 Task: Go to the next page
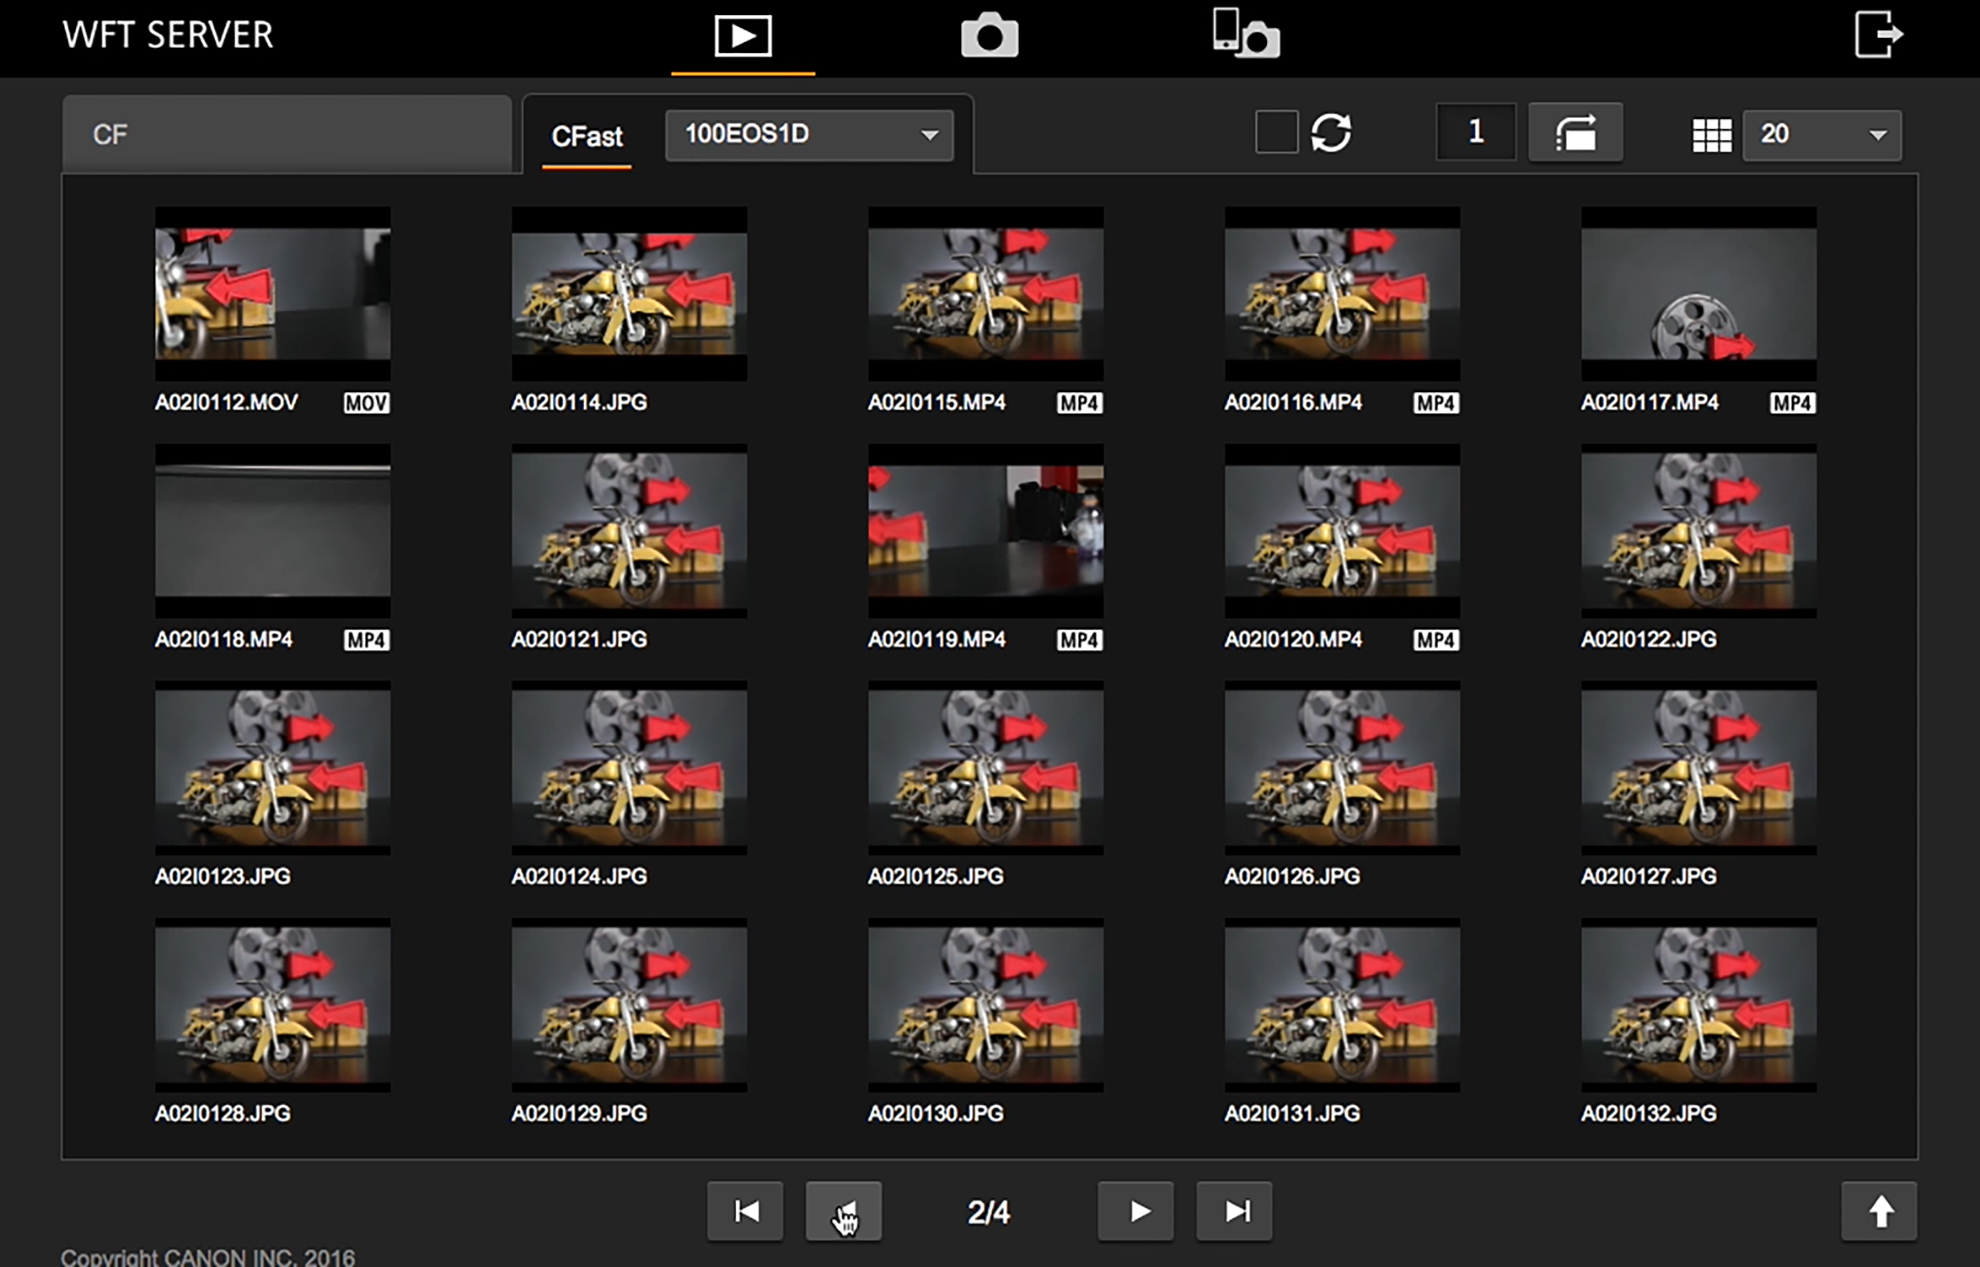pyautogui.click(x=1136, y=1211)
